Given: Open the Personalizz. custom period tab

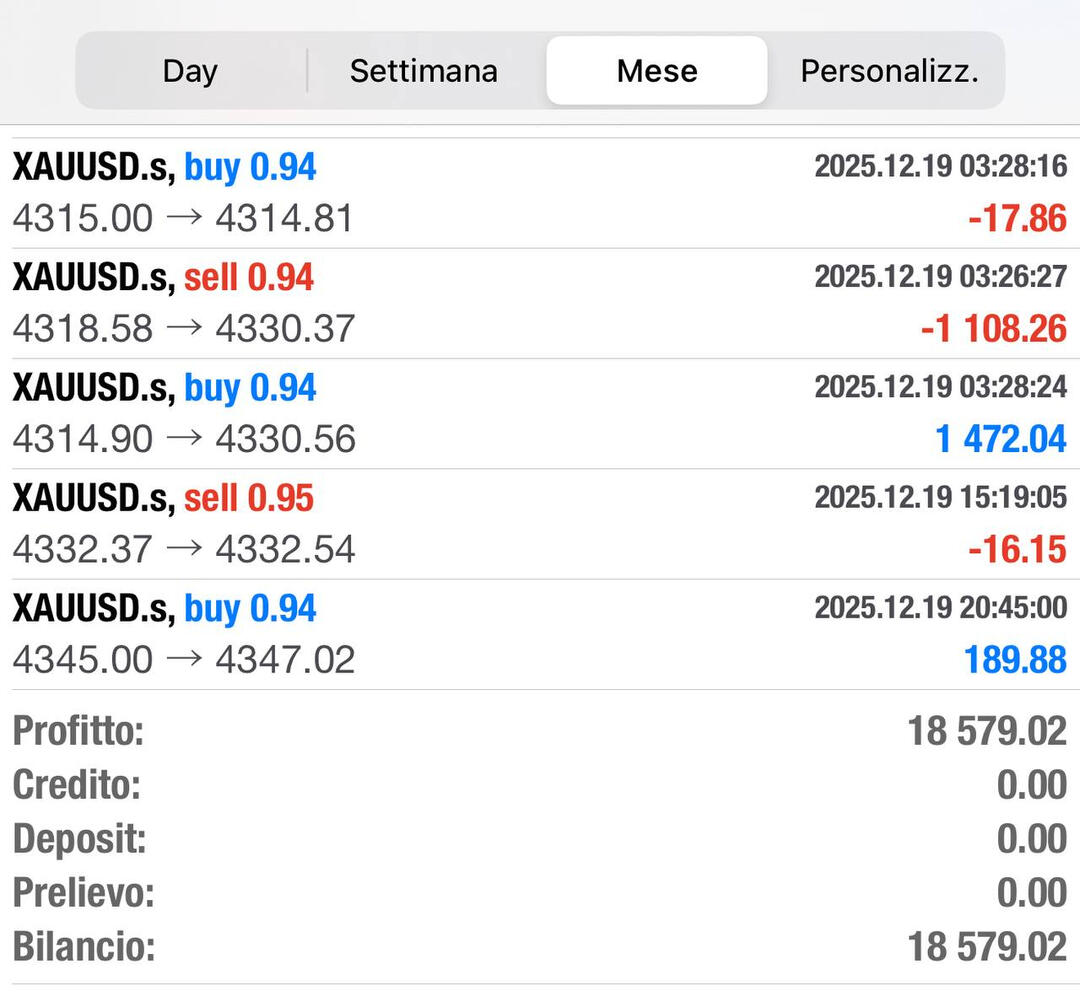Looking at the screenshot, I should (x=889, y=71).
